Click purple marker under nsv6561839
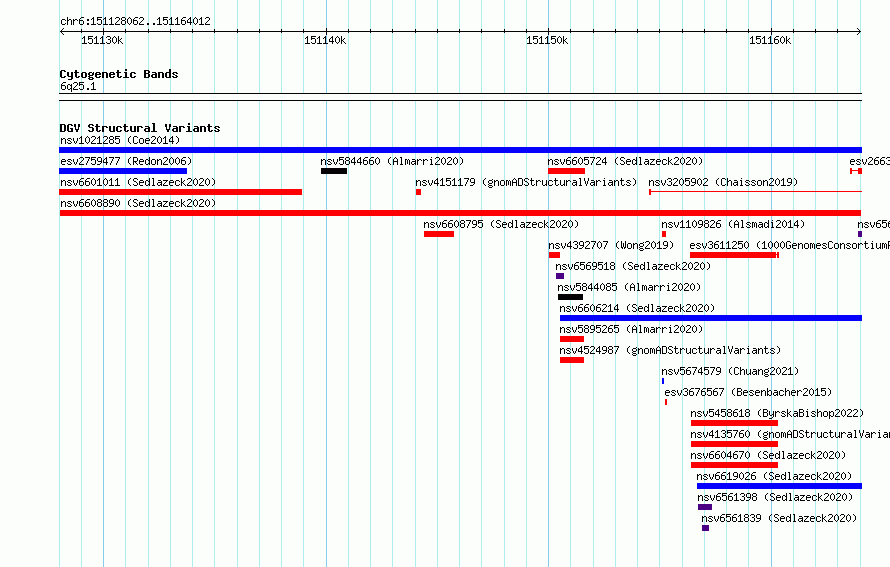Viewport: 890px width, 567px height. [706, 528]
